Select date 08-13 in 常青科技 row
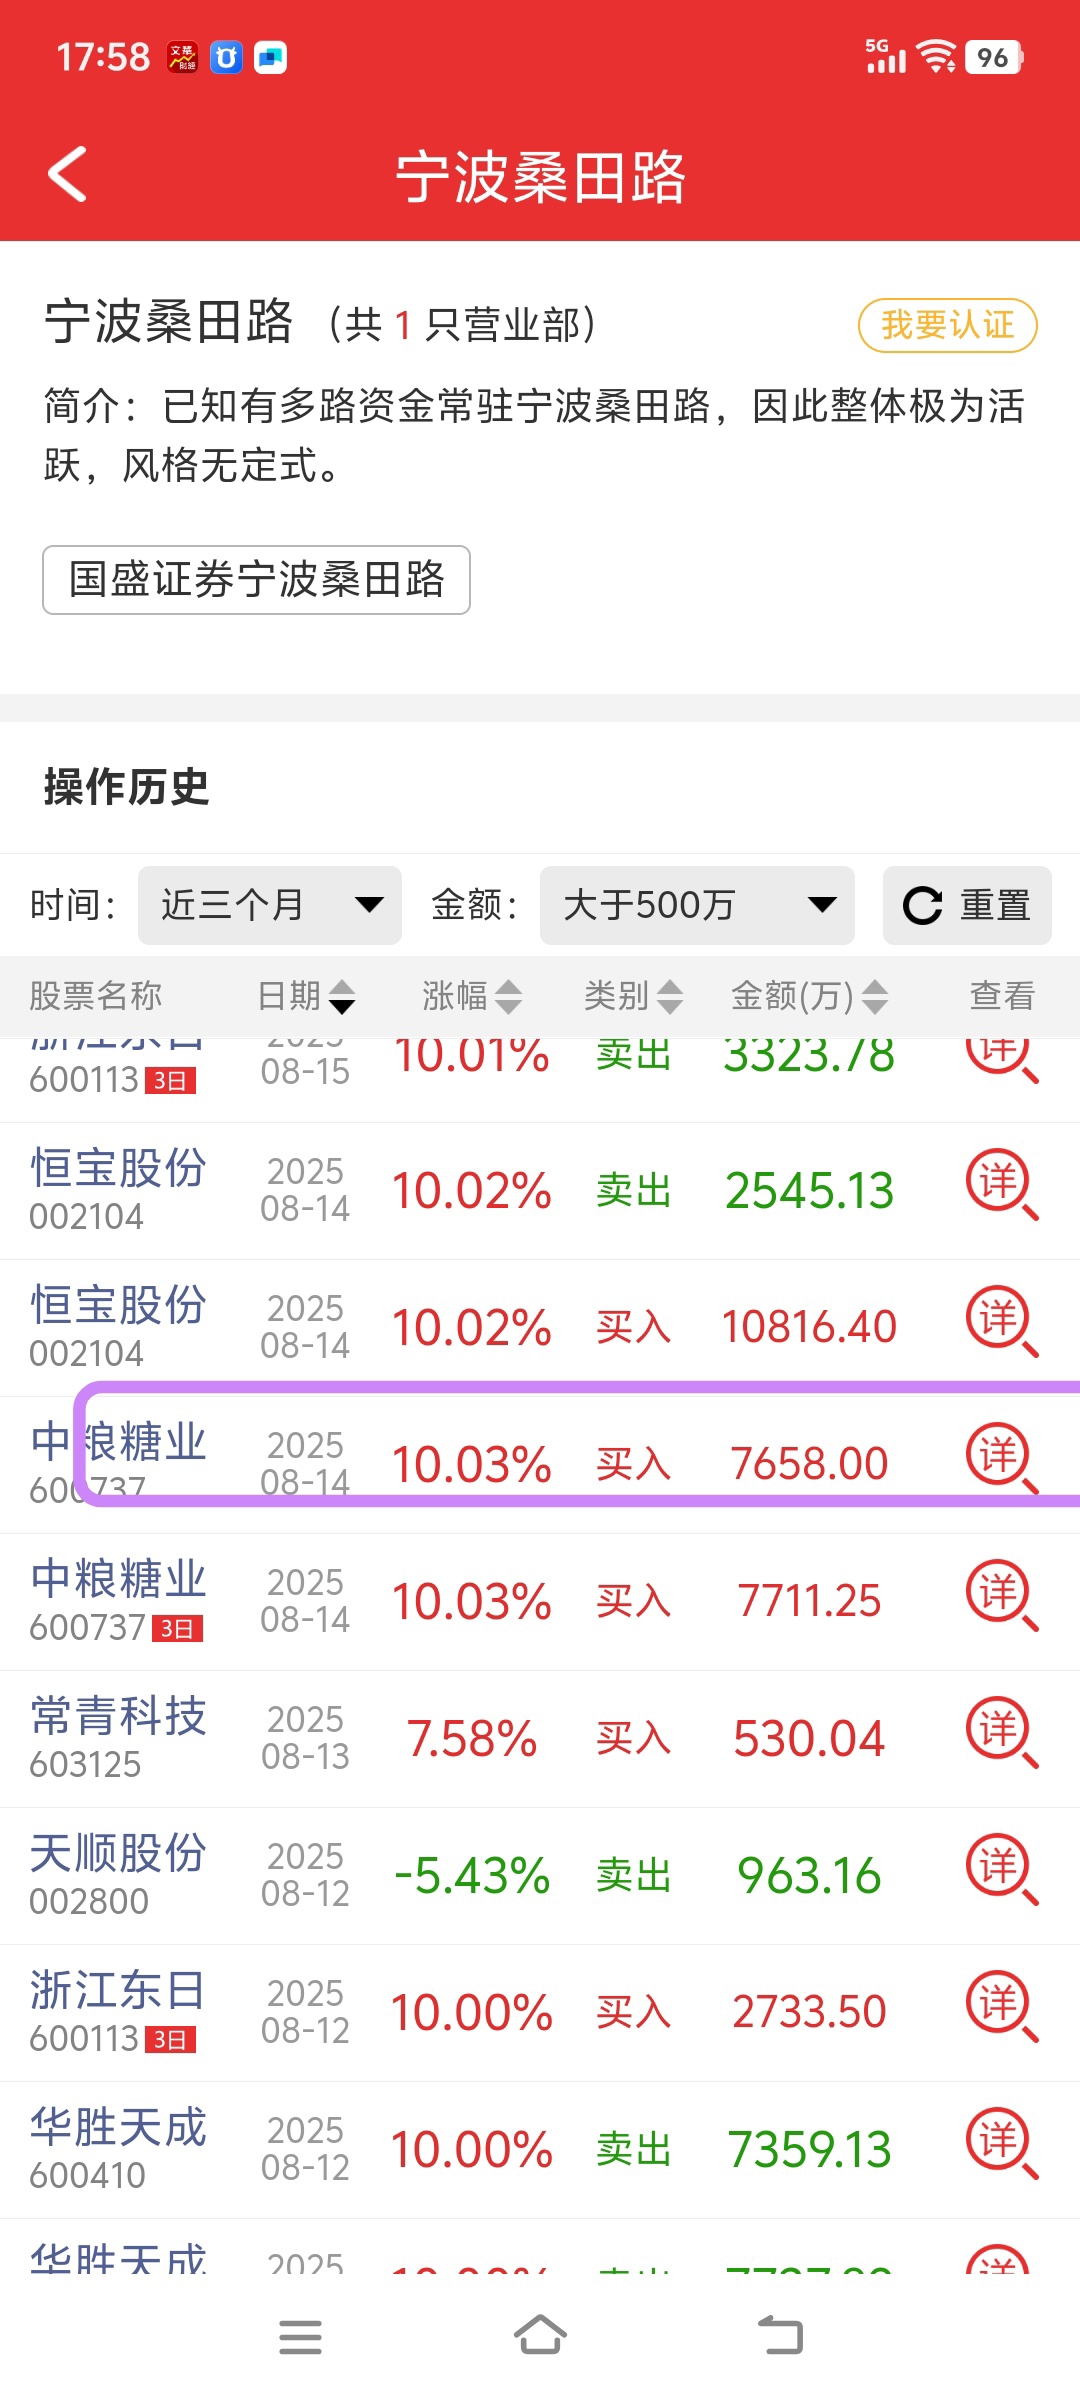The height and width of the screenshot is (2400, 1080). (x=305, y=1757)
